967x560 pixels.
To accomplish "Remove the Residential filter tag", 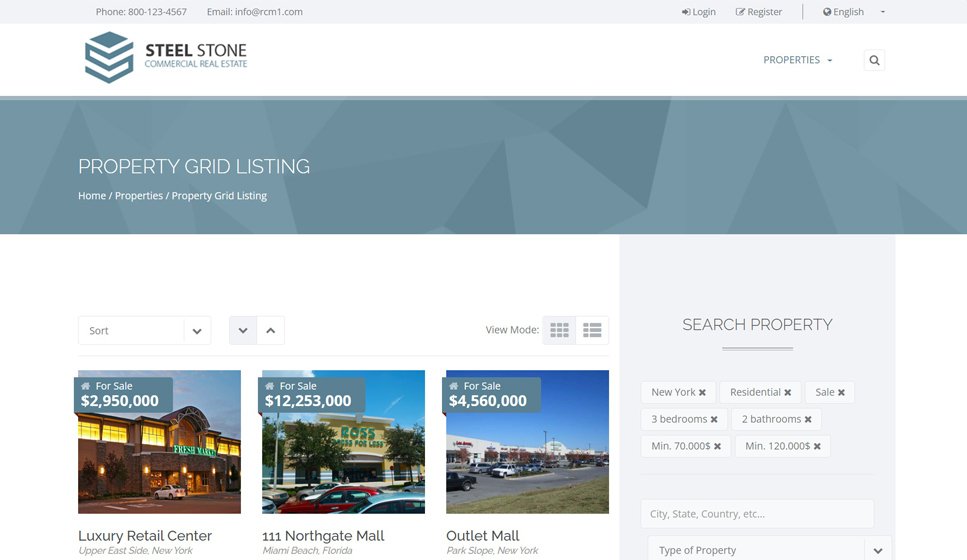I will tap(788, 393).
